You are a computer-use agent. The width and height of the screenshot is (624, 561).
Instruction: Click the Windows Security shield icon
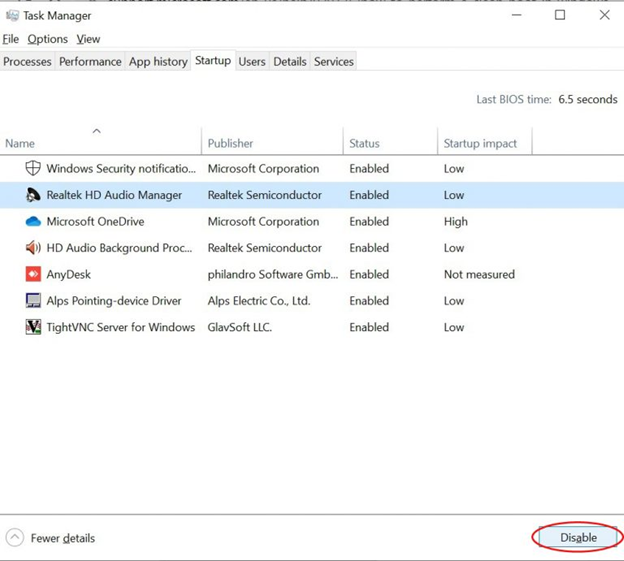pos(33,168)
